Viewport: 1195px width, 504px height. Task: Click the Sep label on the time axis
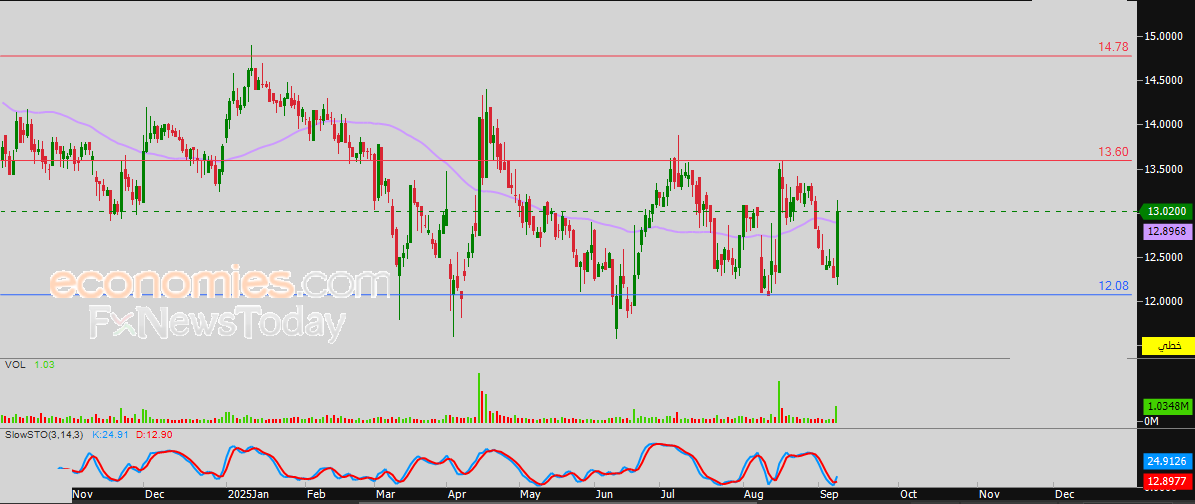point(830,494)
